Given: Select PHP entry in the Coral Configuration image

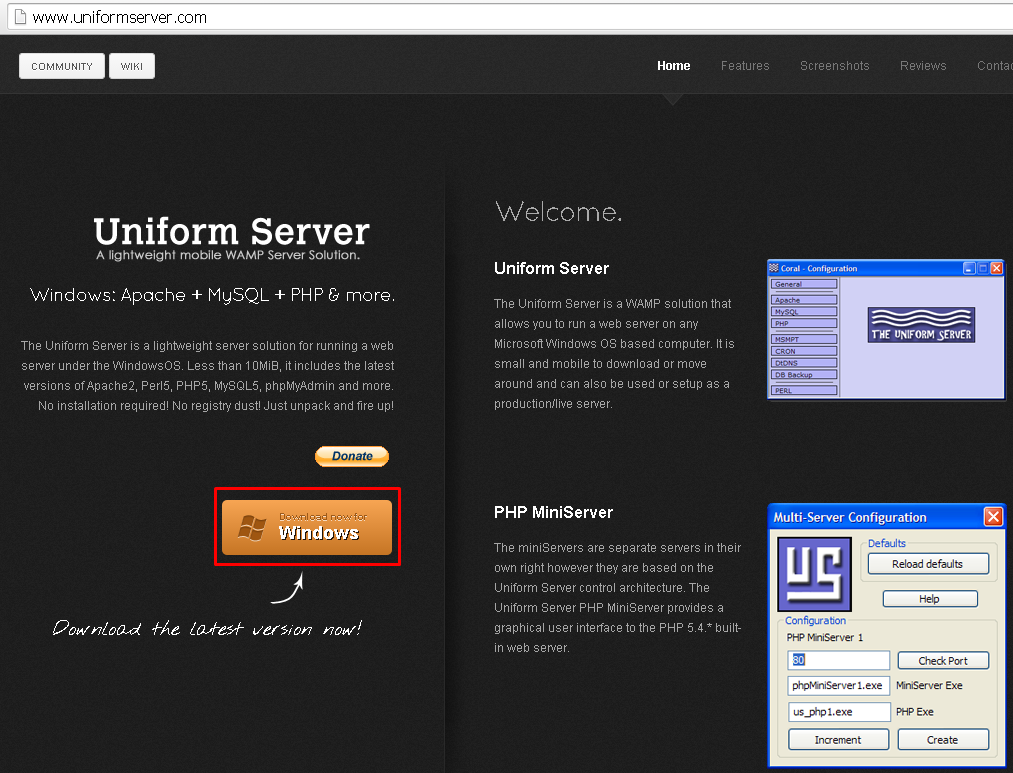Looking at the screenshot, I should [x=804, y=324].
